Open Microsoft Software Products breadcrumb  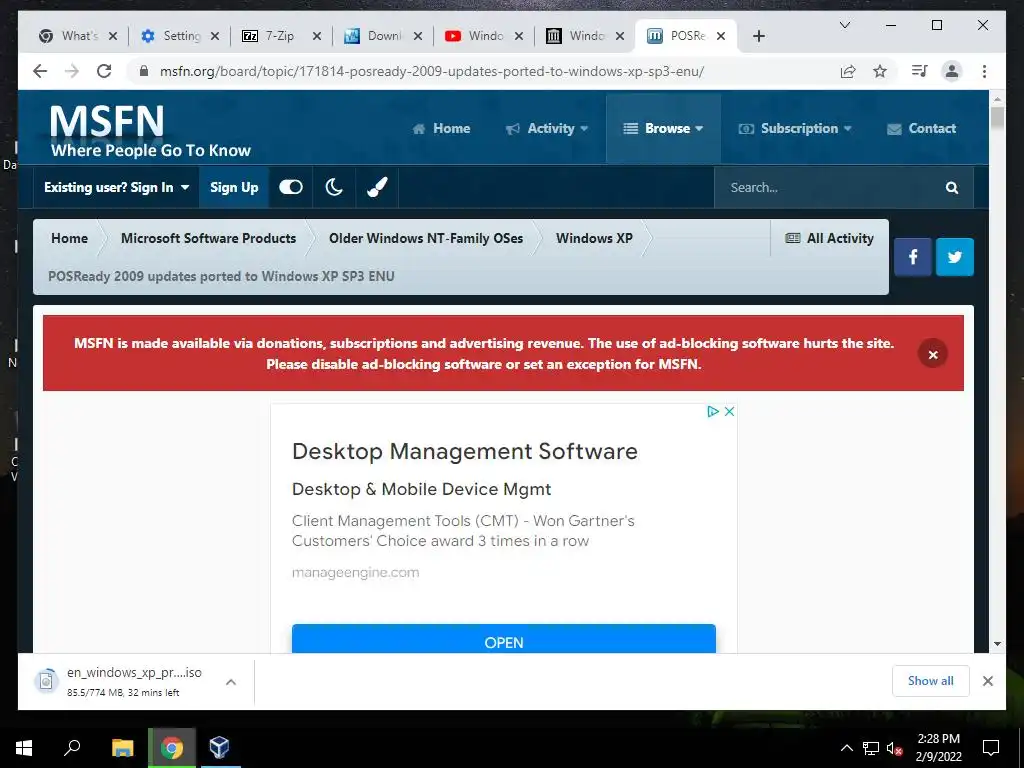coord(208,238)
